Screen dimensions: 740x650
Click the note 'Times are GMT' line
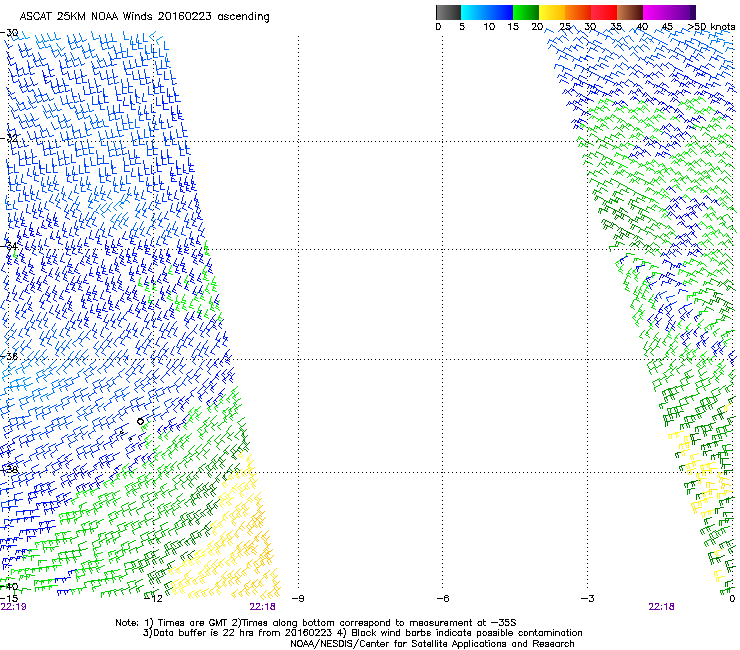click(315, 623)
